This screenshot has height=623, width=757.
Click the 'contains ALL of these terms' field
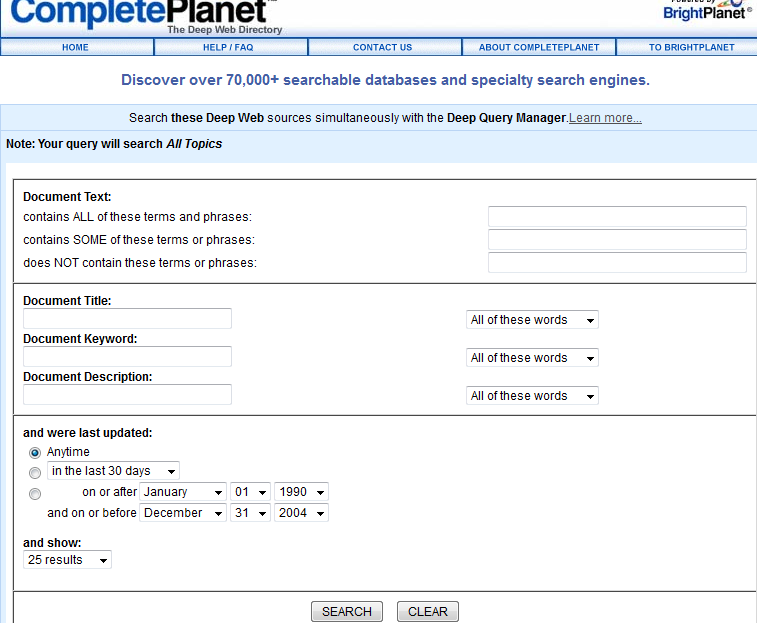click(x=617, y=217)
